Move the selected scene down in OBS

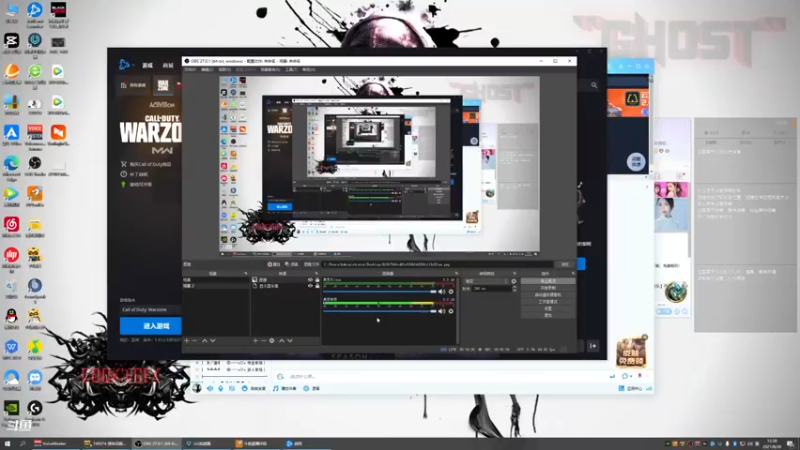tap(213, 340)
